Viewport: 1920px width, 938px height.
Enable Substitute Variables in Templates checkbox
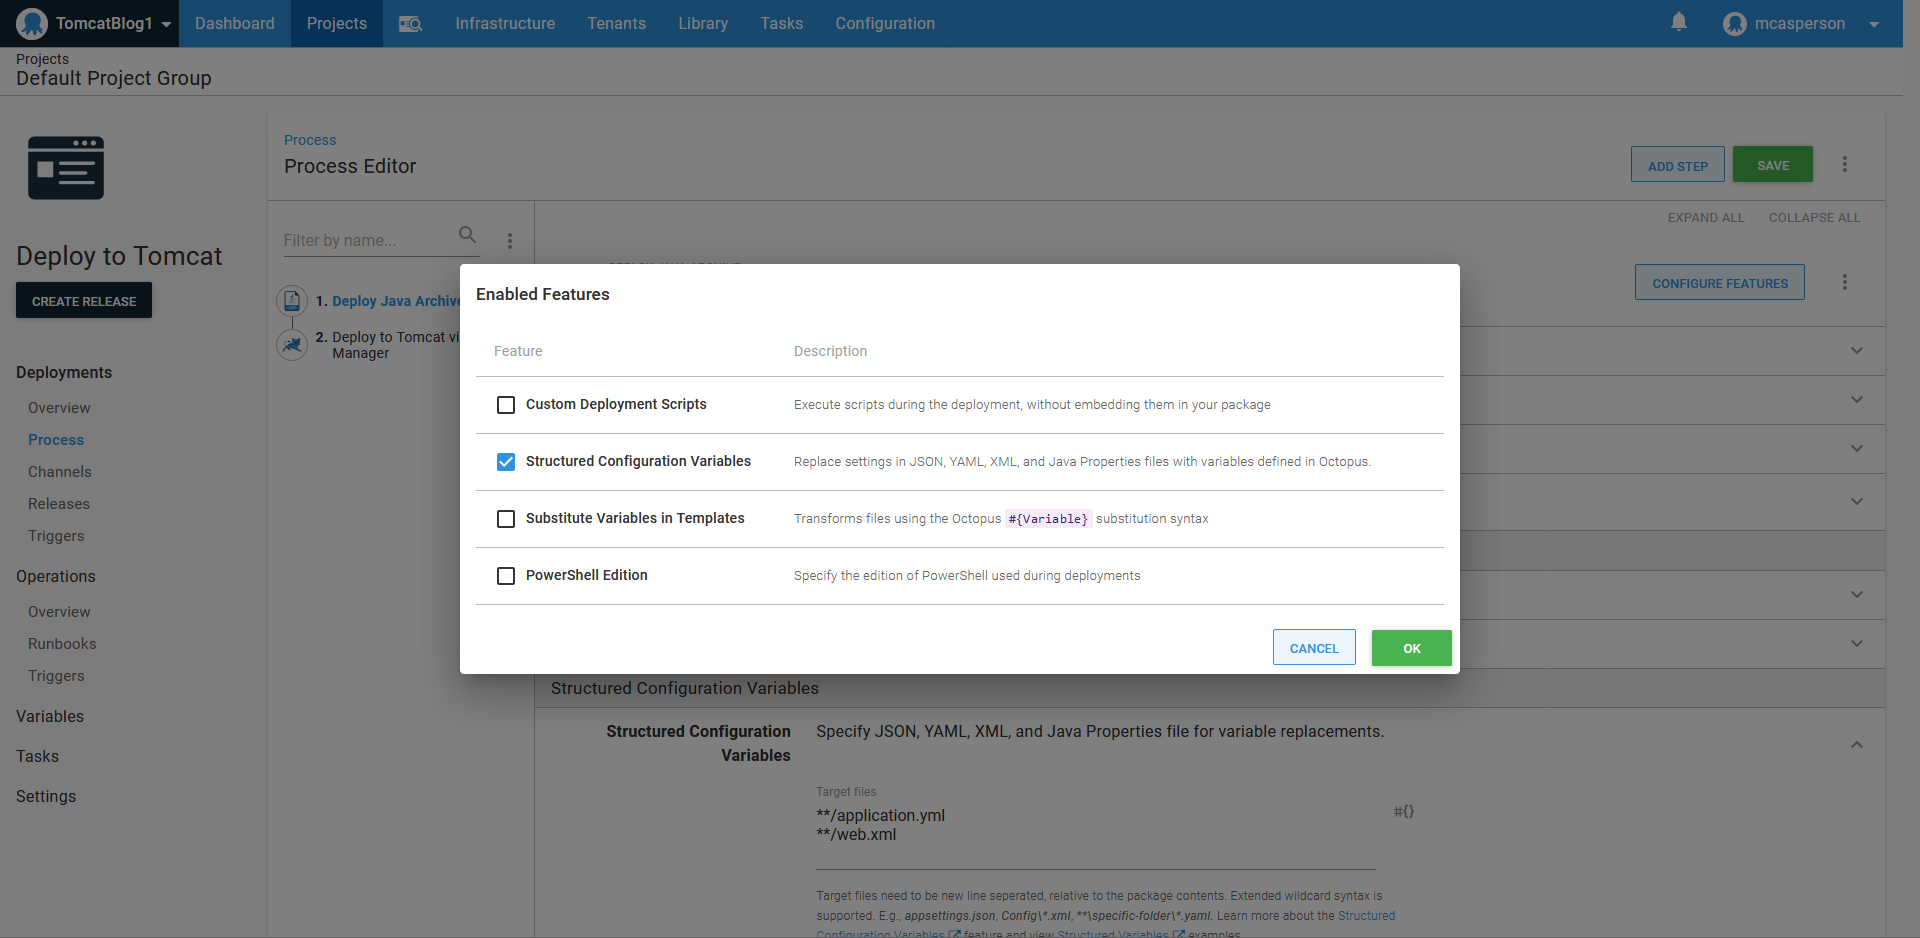(x=506, y=519)
